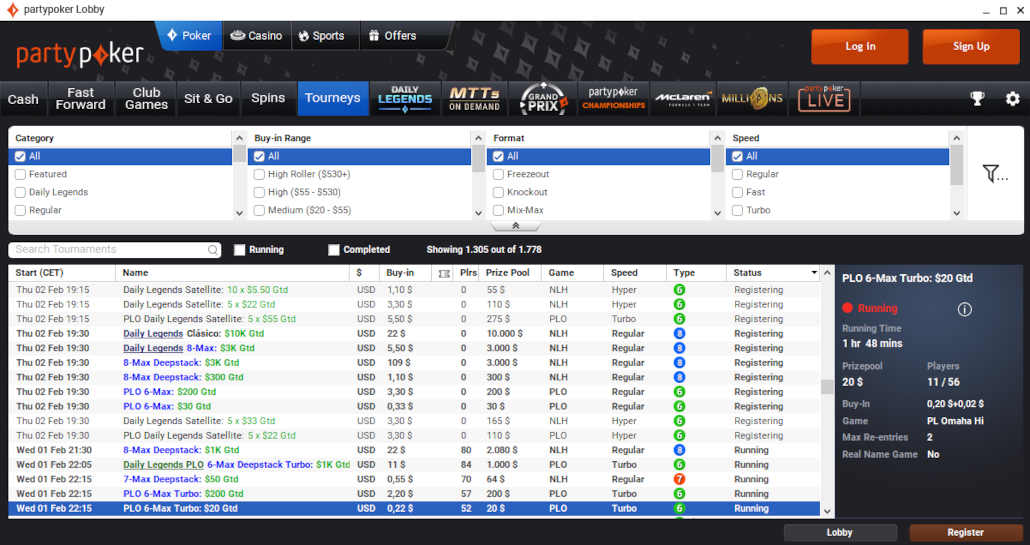Viewport: 1030px width, 545px height.
Task: Click the Sign Up button
Action: tap(971, 46)
